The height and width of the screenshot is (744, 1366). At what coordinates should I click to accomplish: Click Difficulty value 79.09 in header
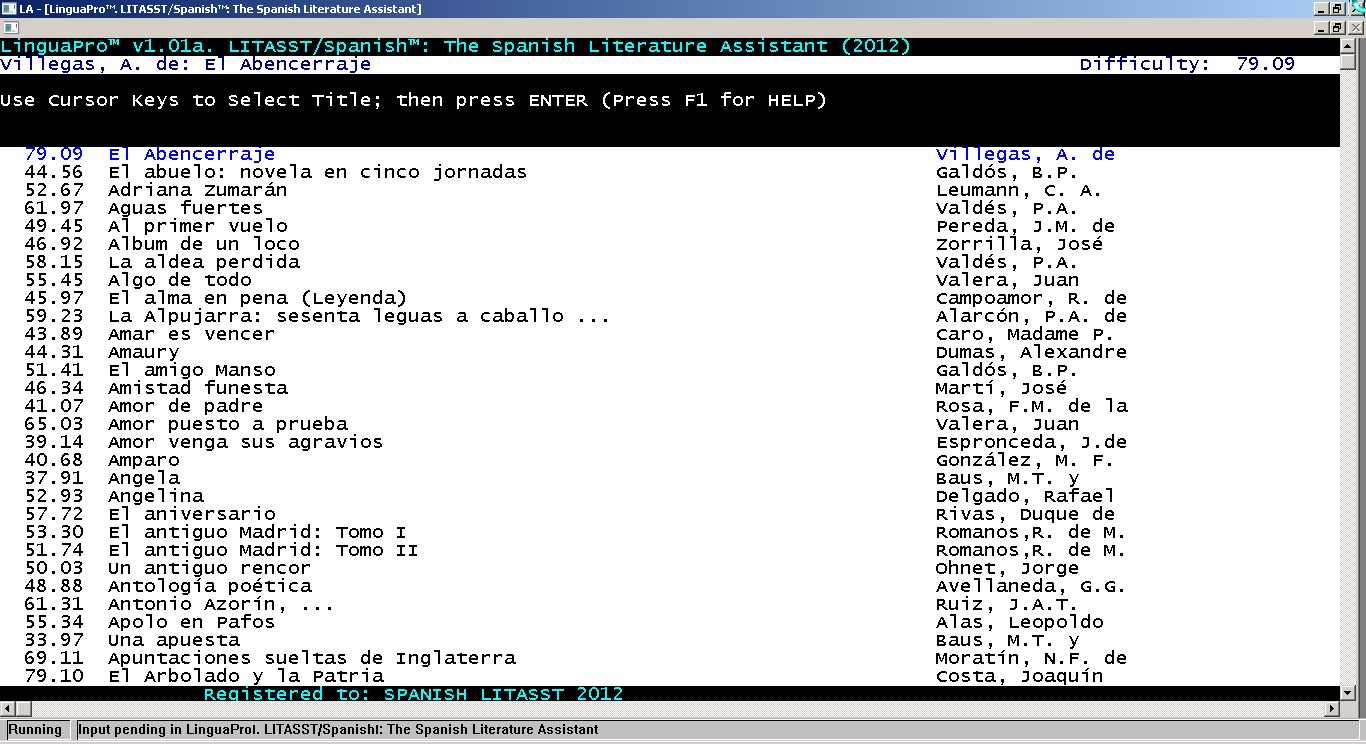(1265, 64)
